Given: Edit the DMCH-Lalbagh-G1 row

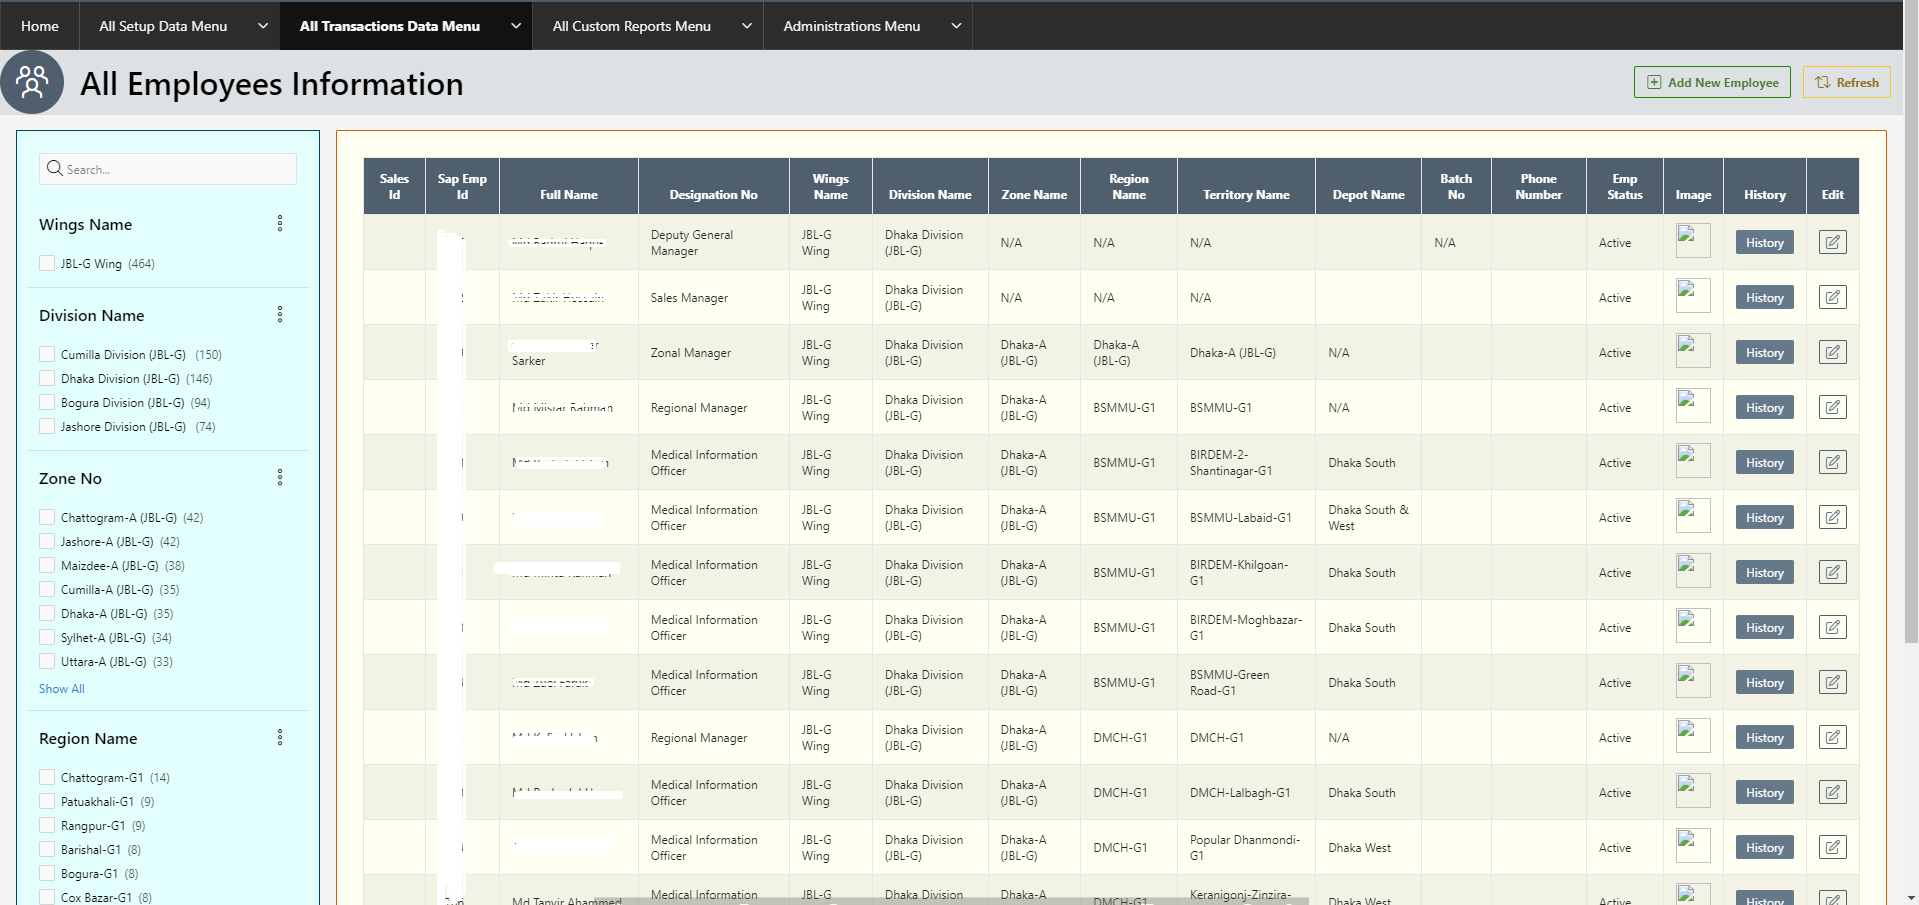Looking at the screenshot, I should coord(1832,792).
